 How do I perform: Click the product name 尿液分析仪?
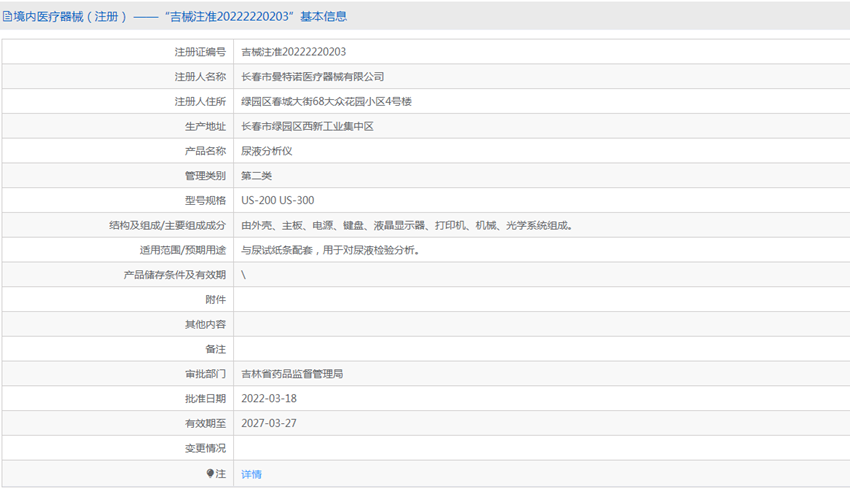266,151
